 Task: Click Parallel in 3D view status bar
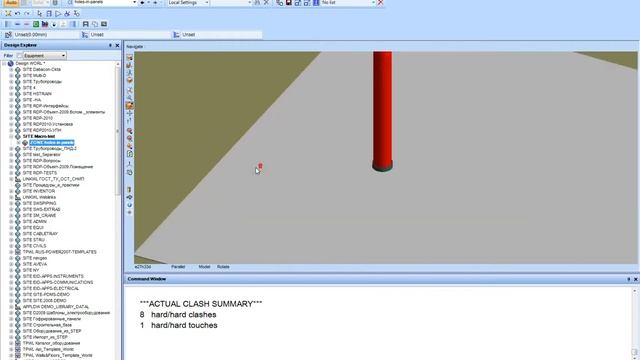178,267
